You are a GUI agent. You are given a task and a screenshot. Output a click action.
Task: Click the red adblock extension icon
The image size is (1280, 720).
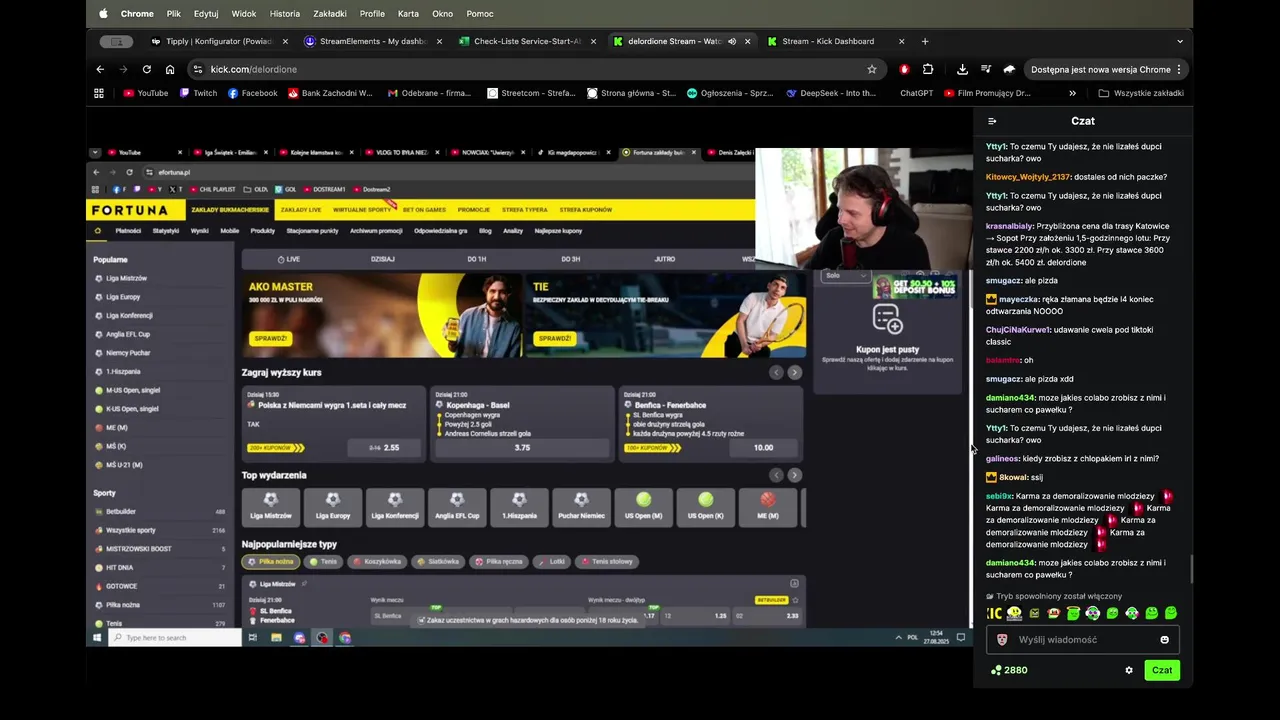click(x=904, y=69)
